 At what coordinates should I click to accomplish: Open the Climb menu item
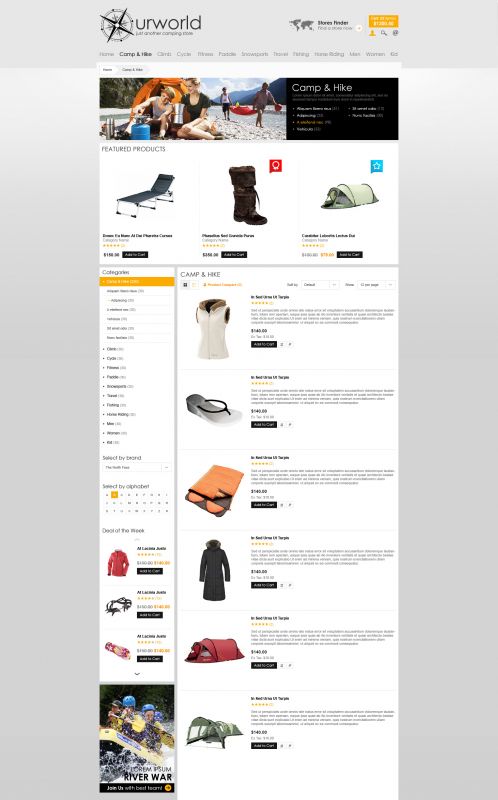click(x=164, y=54)
